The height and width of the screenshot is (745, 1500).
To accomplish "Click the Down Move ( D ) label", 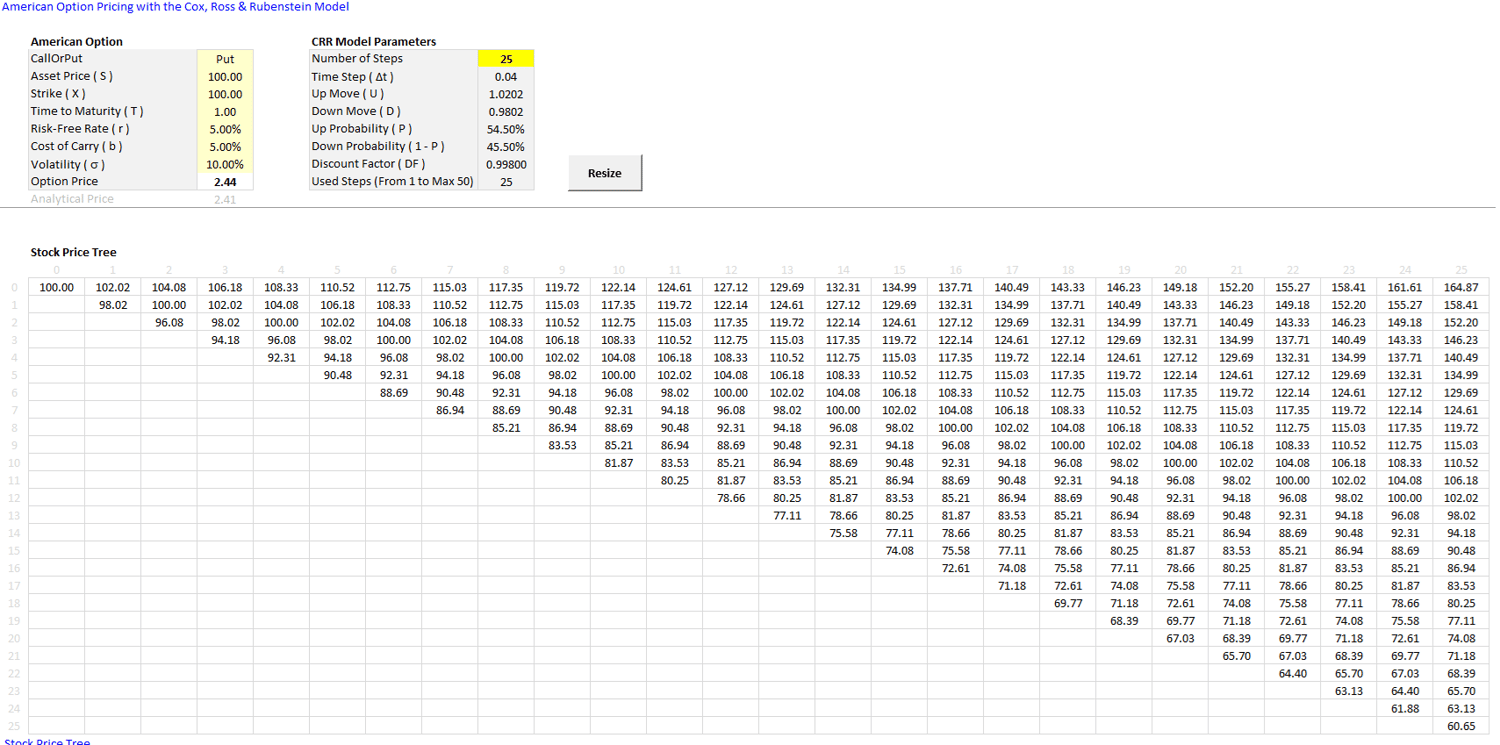I will 354,112.
